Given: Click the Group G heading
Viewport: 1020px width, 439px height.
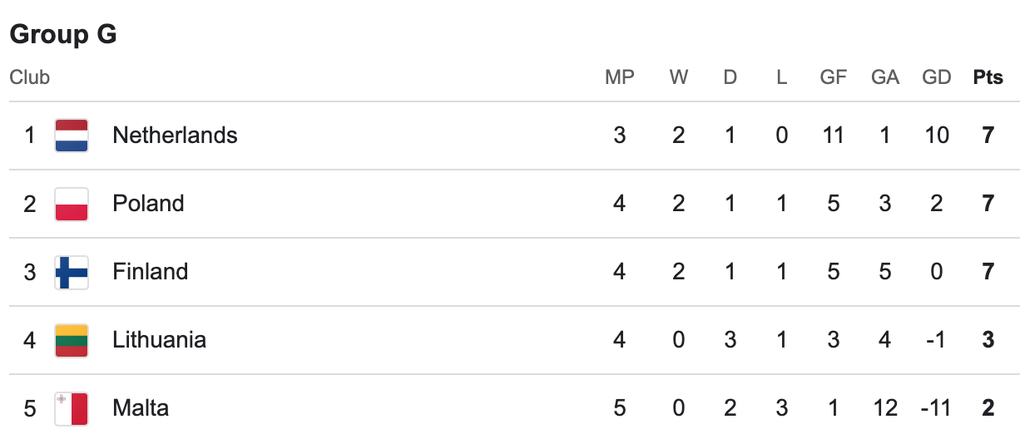Looking at the screenshot, I should [x=63, y=34].
